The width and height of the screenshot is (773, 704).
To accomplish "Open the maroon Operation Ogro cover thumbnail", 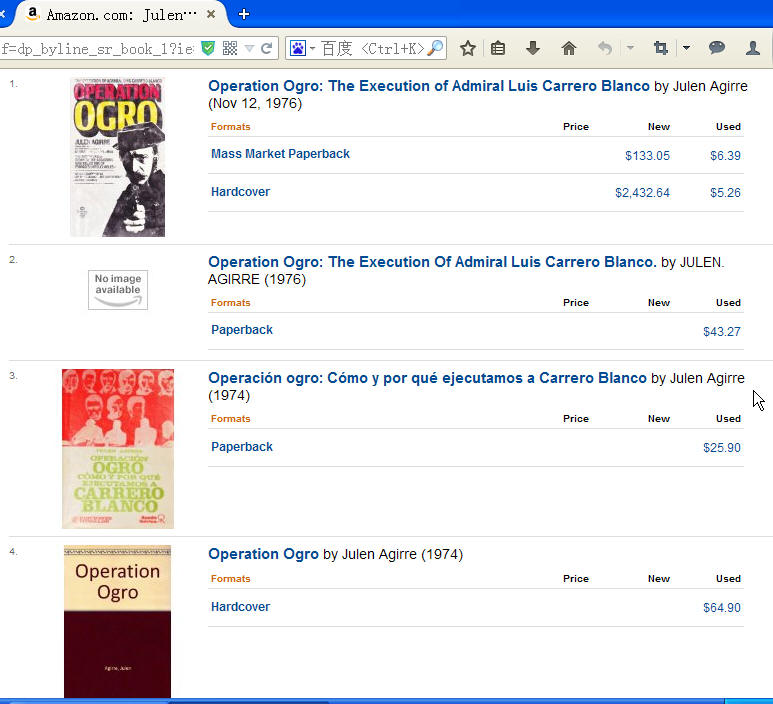I will pyautogui.click(x=117, y=621).
